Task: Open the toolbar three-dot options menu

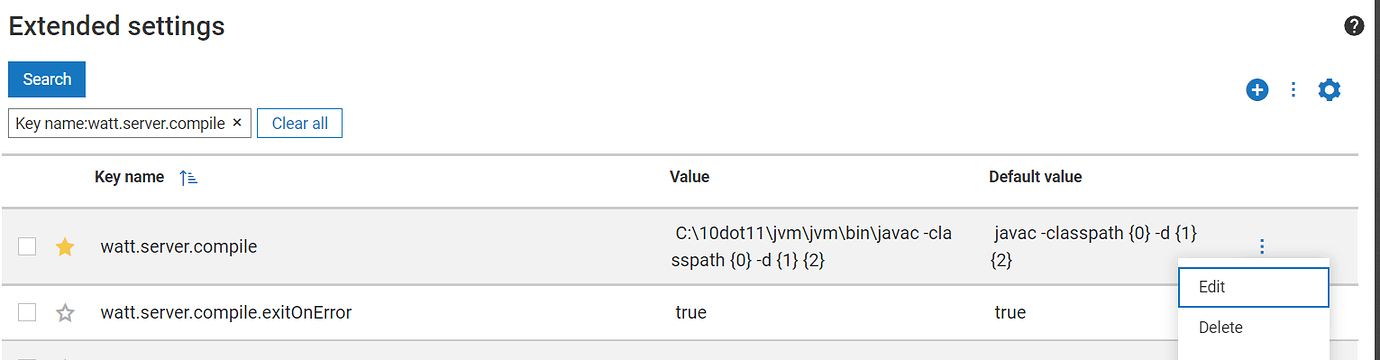Action: coord(1293,90)
